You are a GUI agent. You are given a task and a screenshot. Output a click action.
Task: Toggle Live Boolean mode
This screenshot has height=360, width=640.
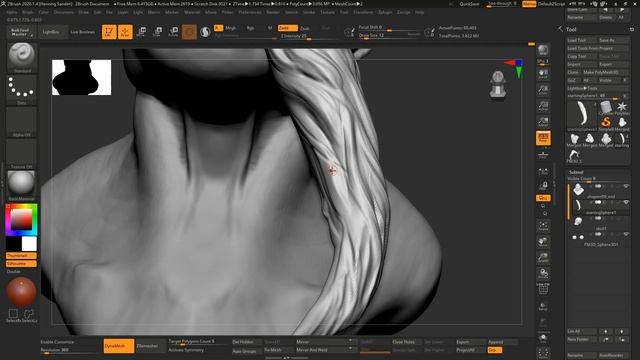[83, 32]
